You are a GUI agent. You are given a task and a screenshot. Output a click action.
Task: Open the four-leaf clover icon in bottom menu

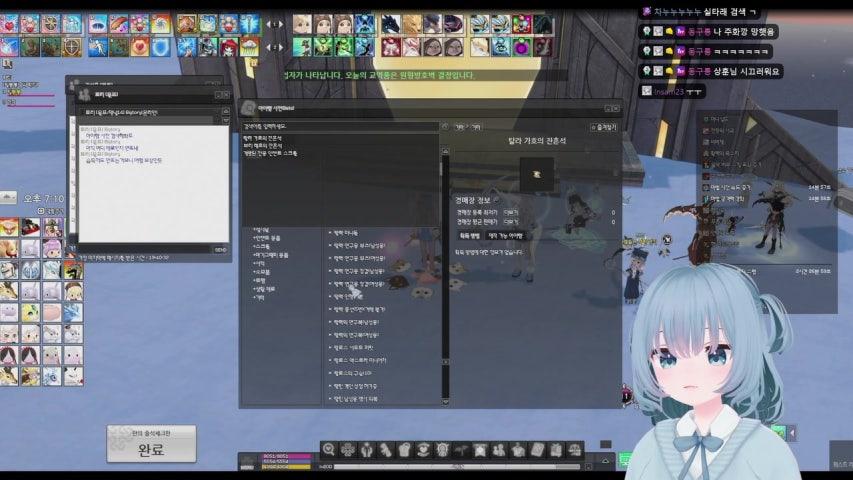(348, 450)
